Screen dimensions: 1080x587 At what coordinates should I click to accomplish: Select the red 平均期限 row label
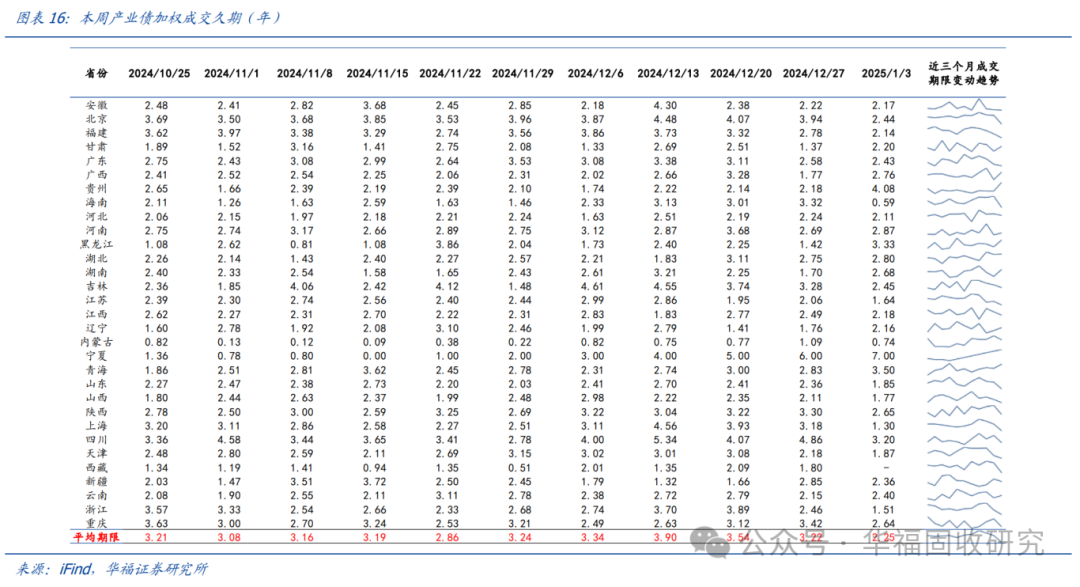pos(96,537)
